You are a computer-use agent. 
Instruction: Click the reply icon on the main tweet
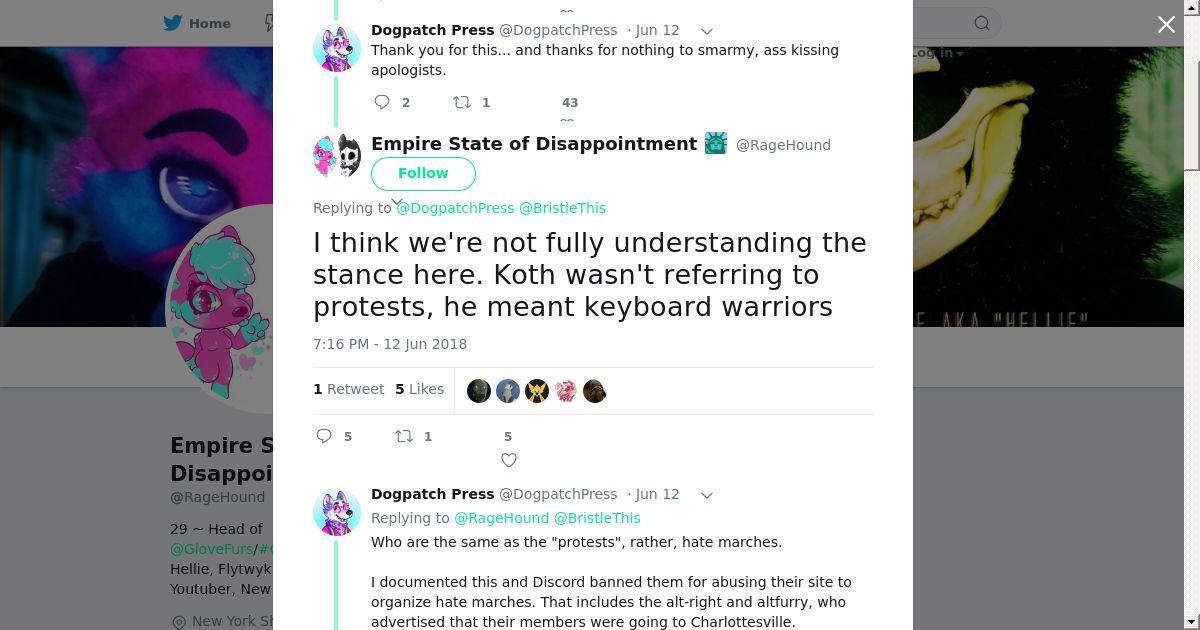324,436
